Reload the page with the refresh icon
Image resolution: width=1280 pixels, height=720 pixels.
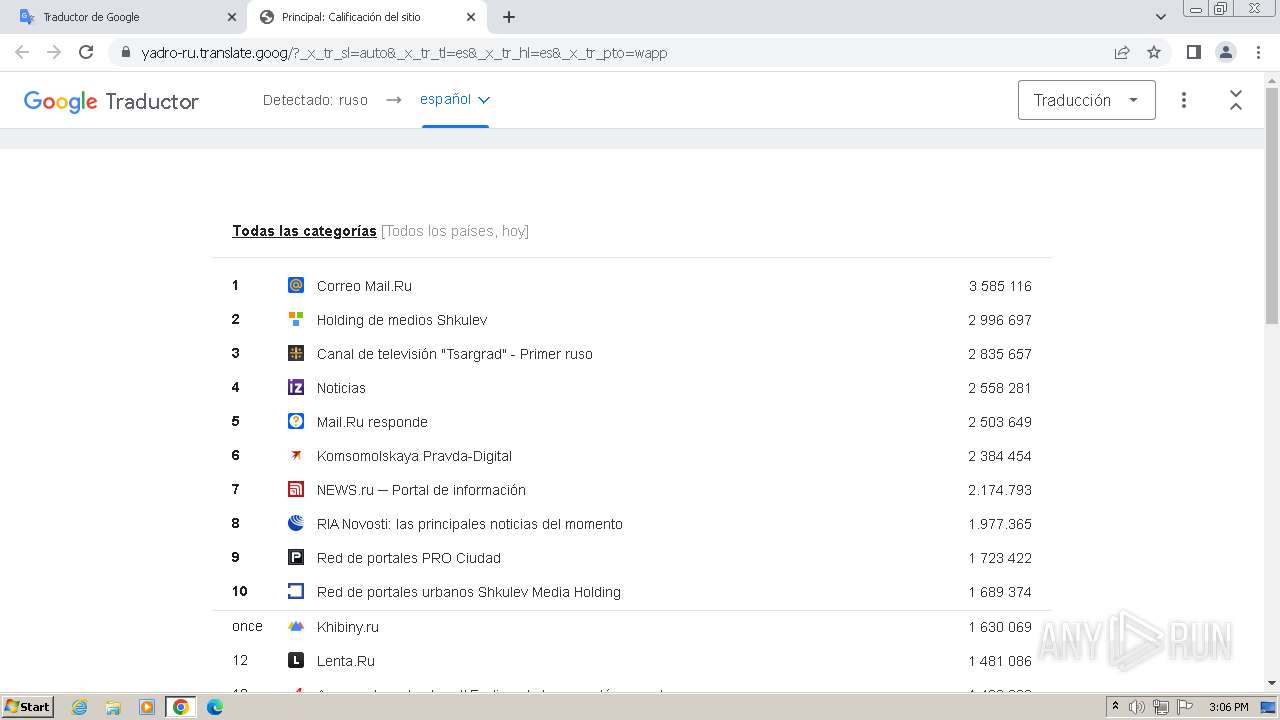pyautogui.click(x=86, y=52)
